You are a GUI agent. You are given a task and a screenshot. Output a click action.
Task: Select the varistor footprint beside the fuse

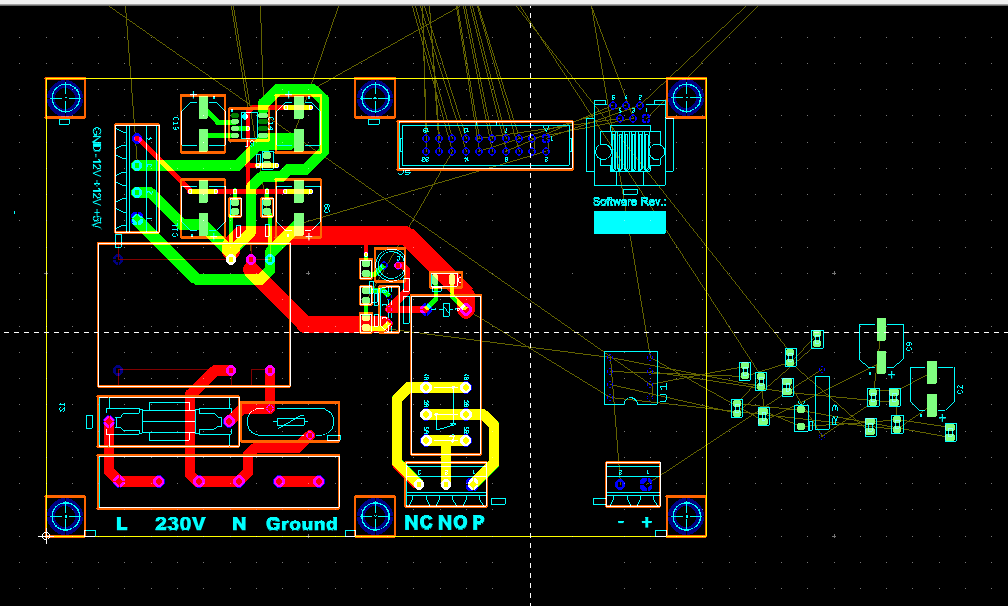[x=289, y=422]
